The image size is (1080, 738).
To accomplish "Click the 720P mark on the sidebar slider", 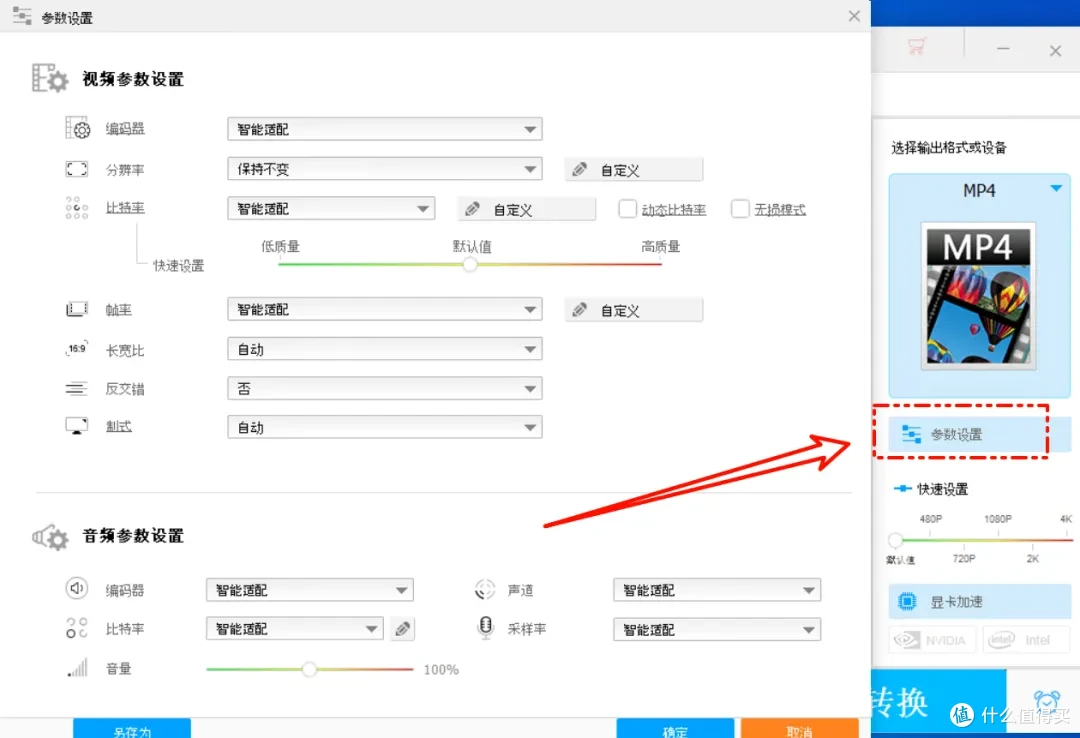I will tap(964, 558).
